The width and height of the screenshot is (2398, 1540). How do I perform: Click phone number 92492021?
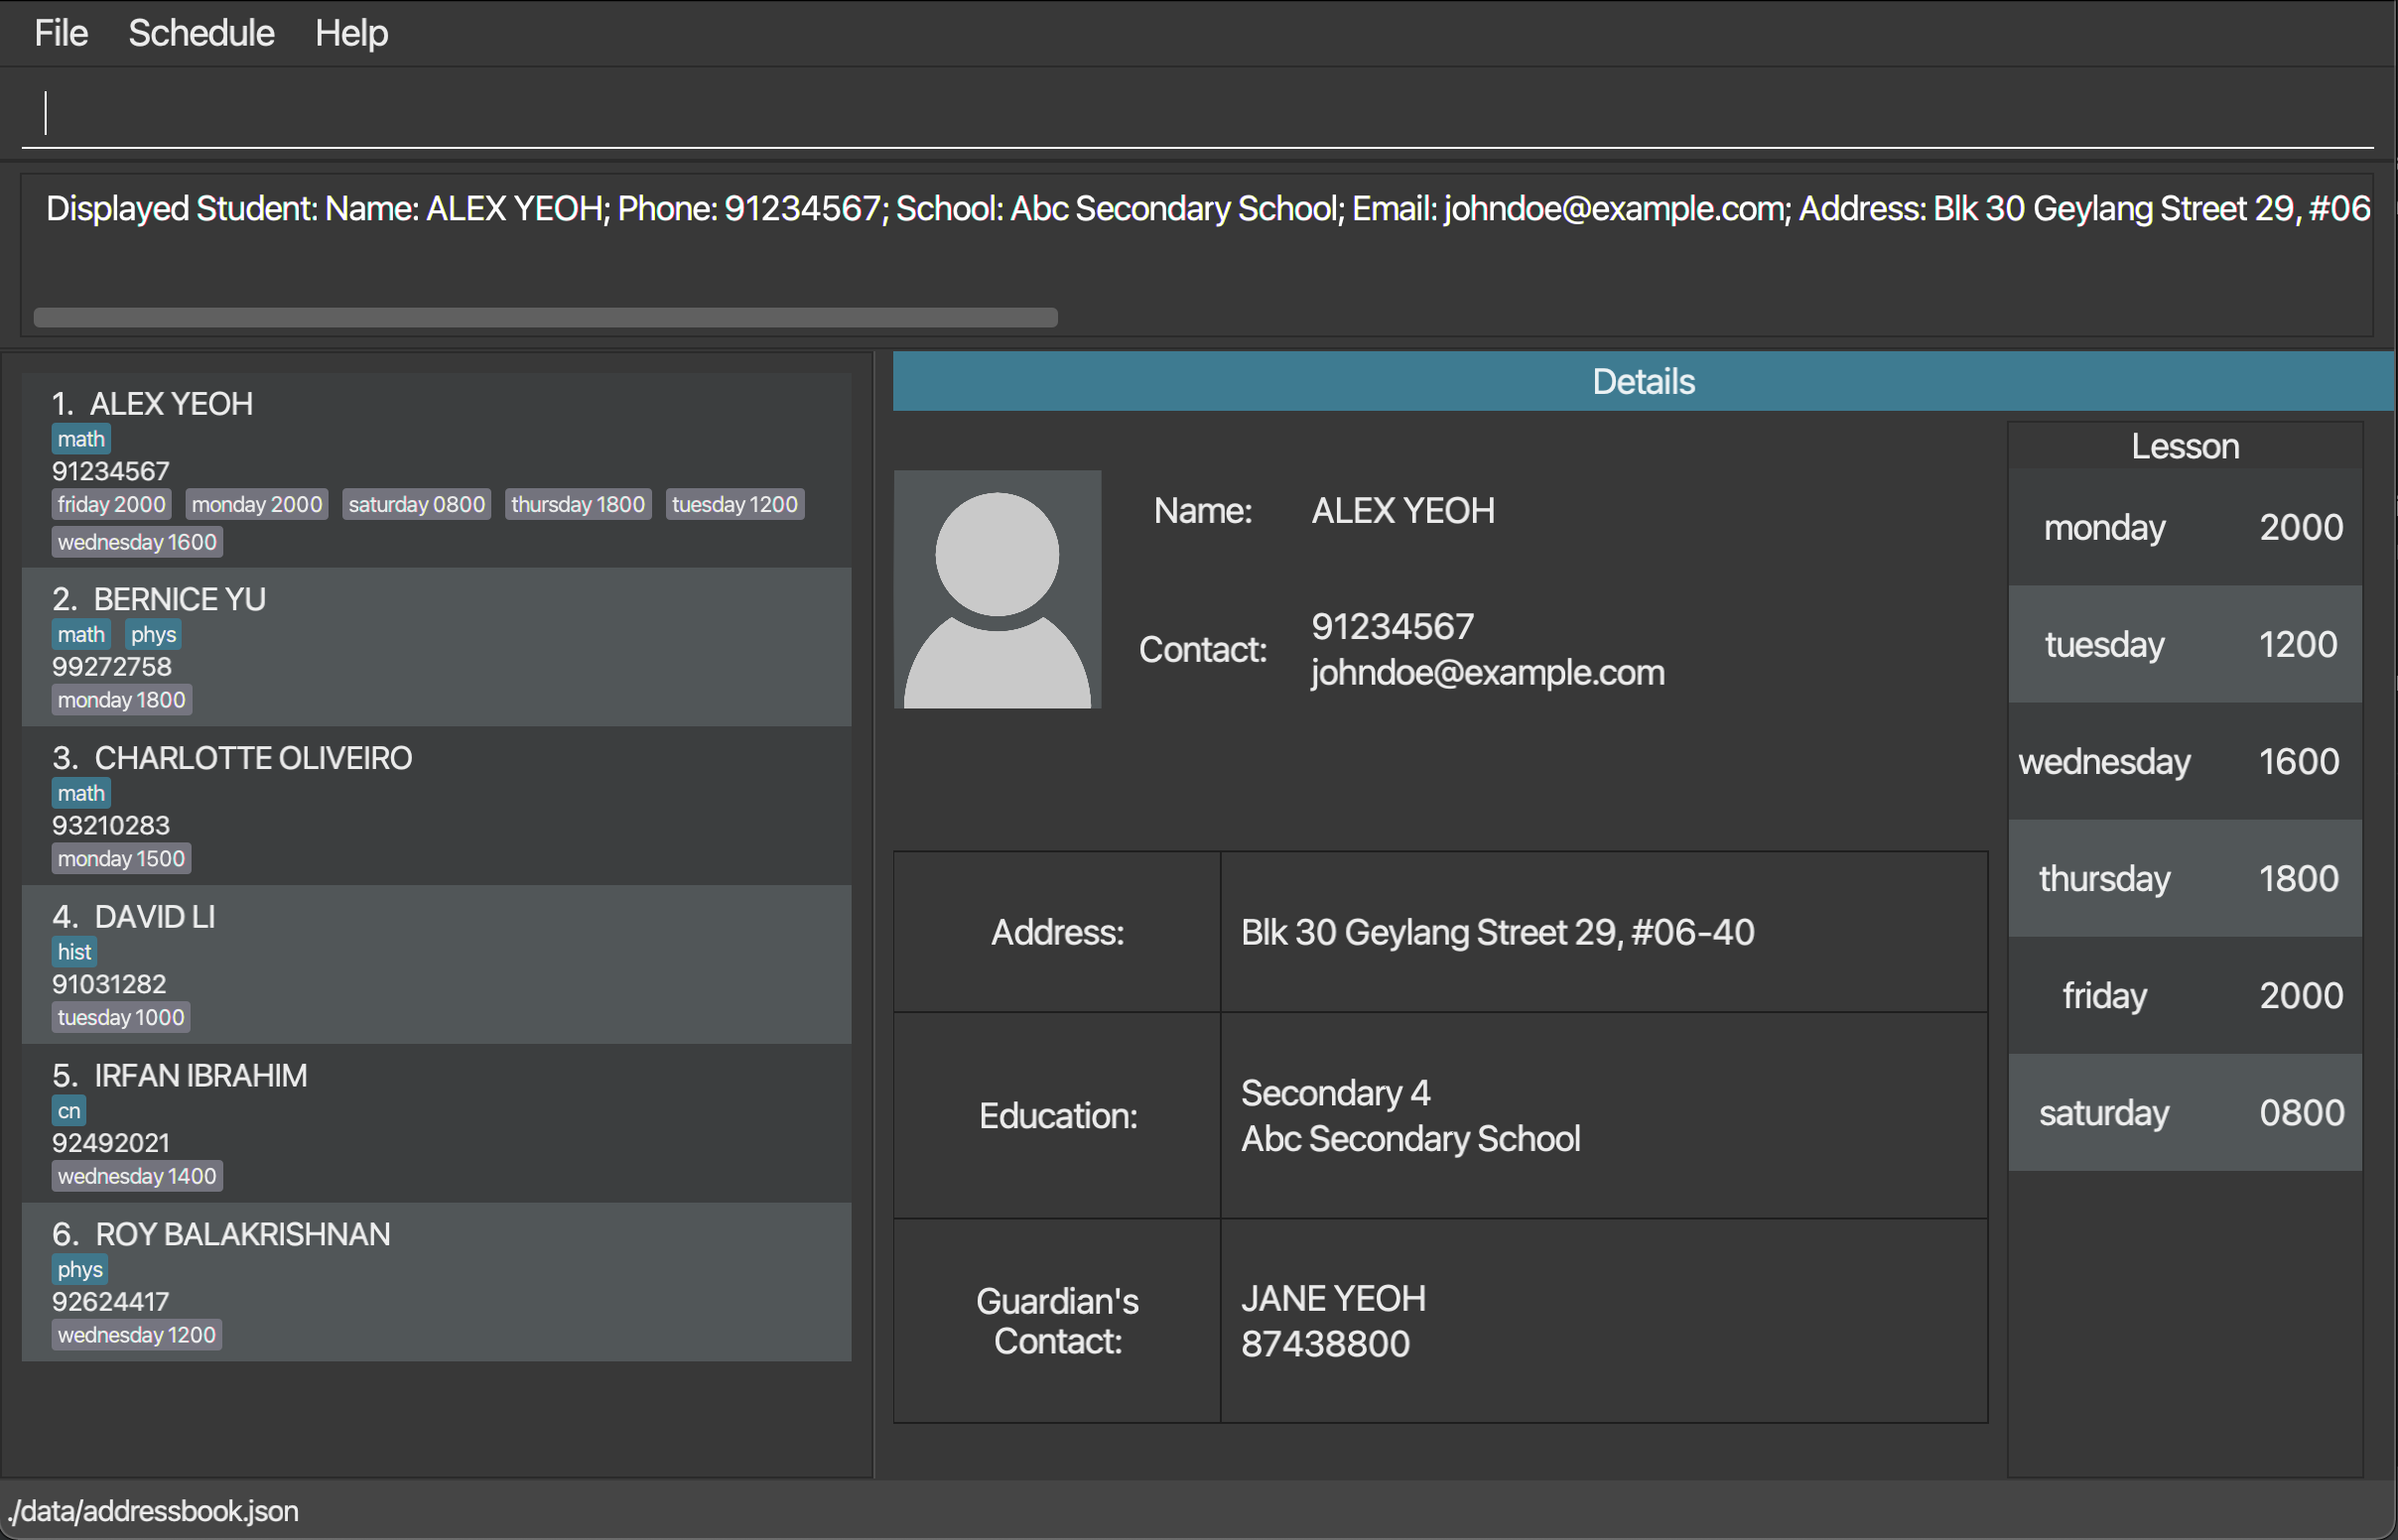pos(111,1143)
